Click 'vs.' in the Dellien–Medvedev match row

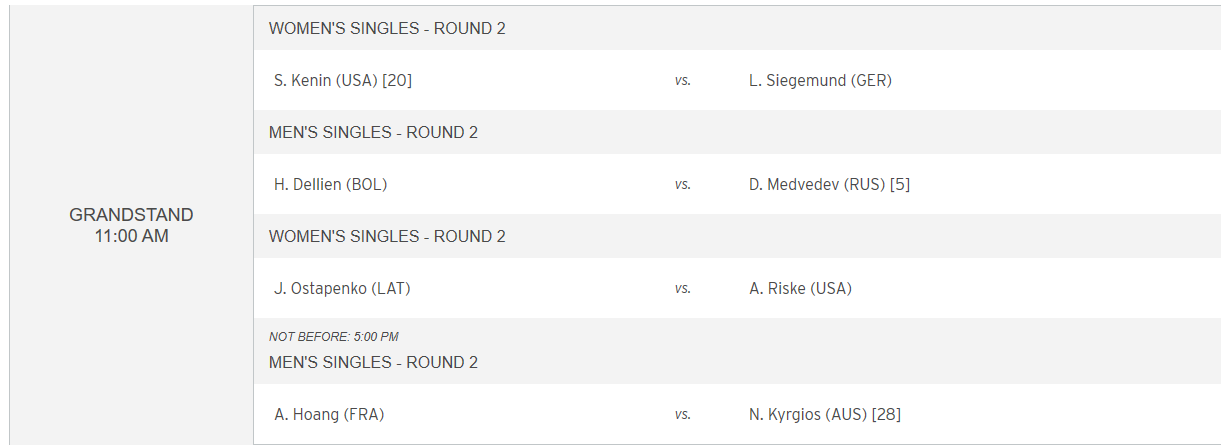pyautogui.click(x=682, y=185)
